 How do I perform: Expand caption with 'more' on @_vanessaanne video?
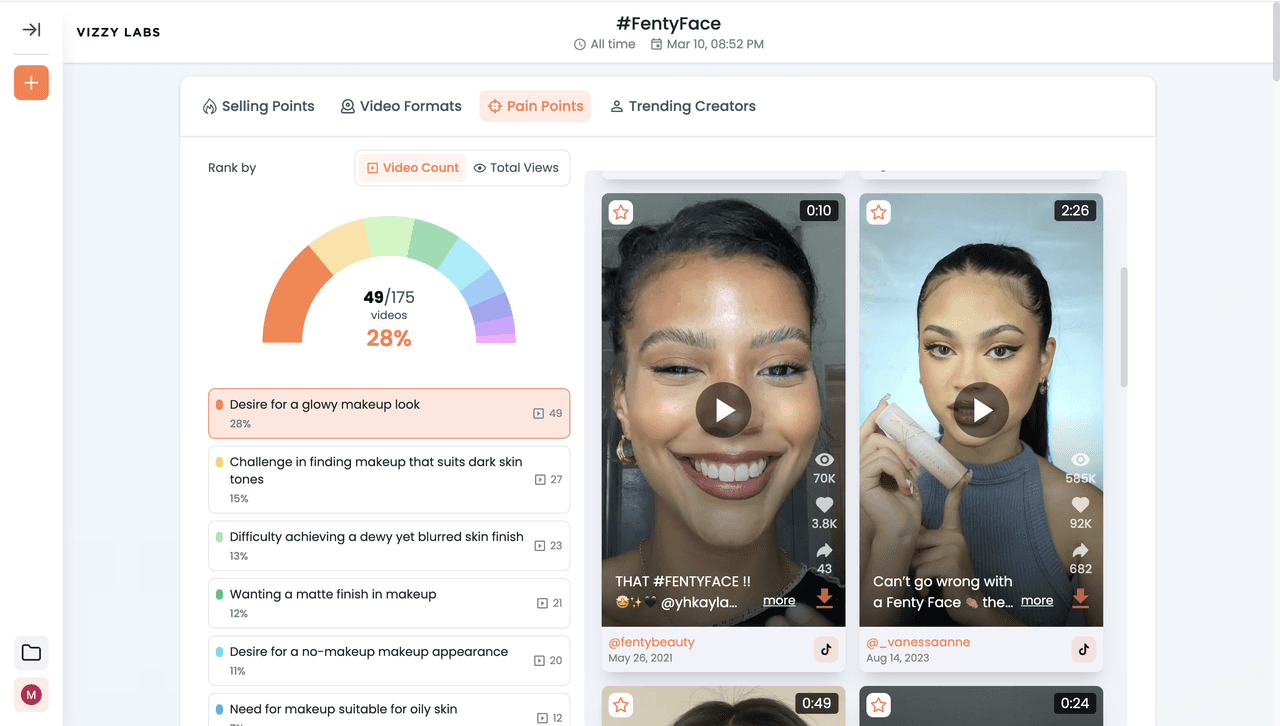coord(1037,601)
